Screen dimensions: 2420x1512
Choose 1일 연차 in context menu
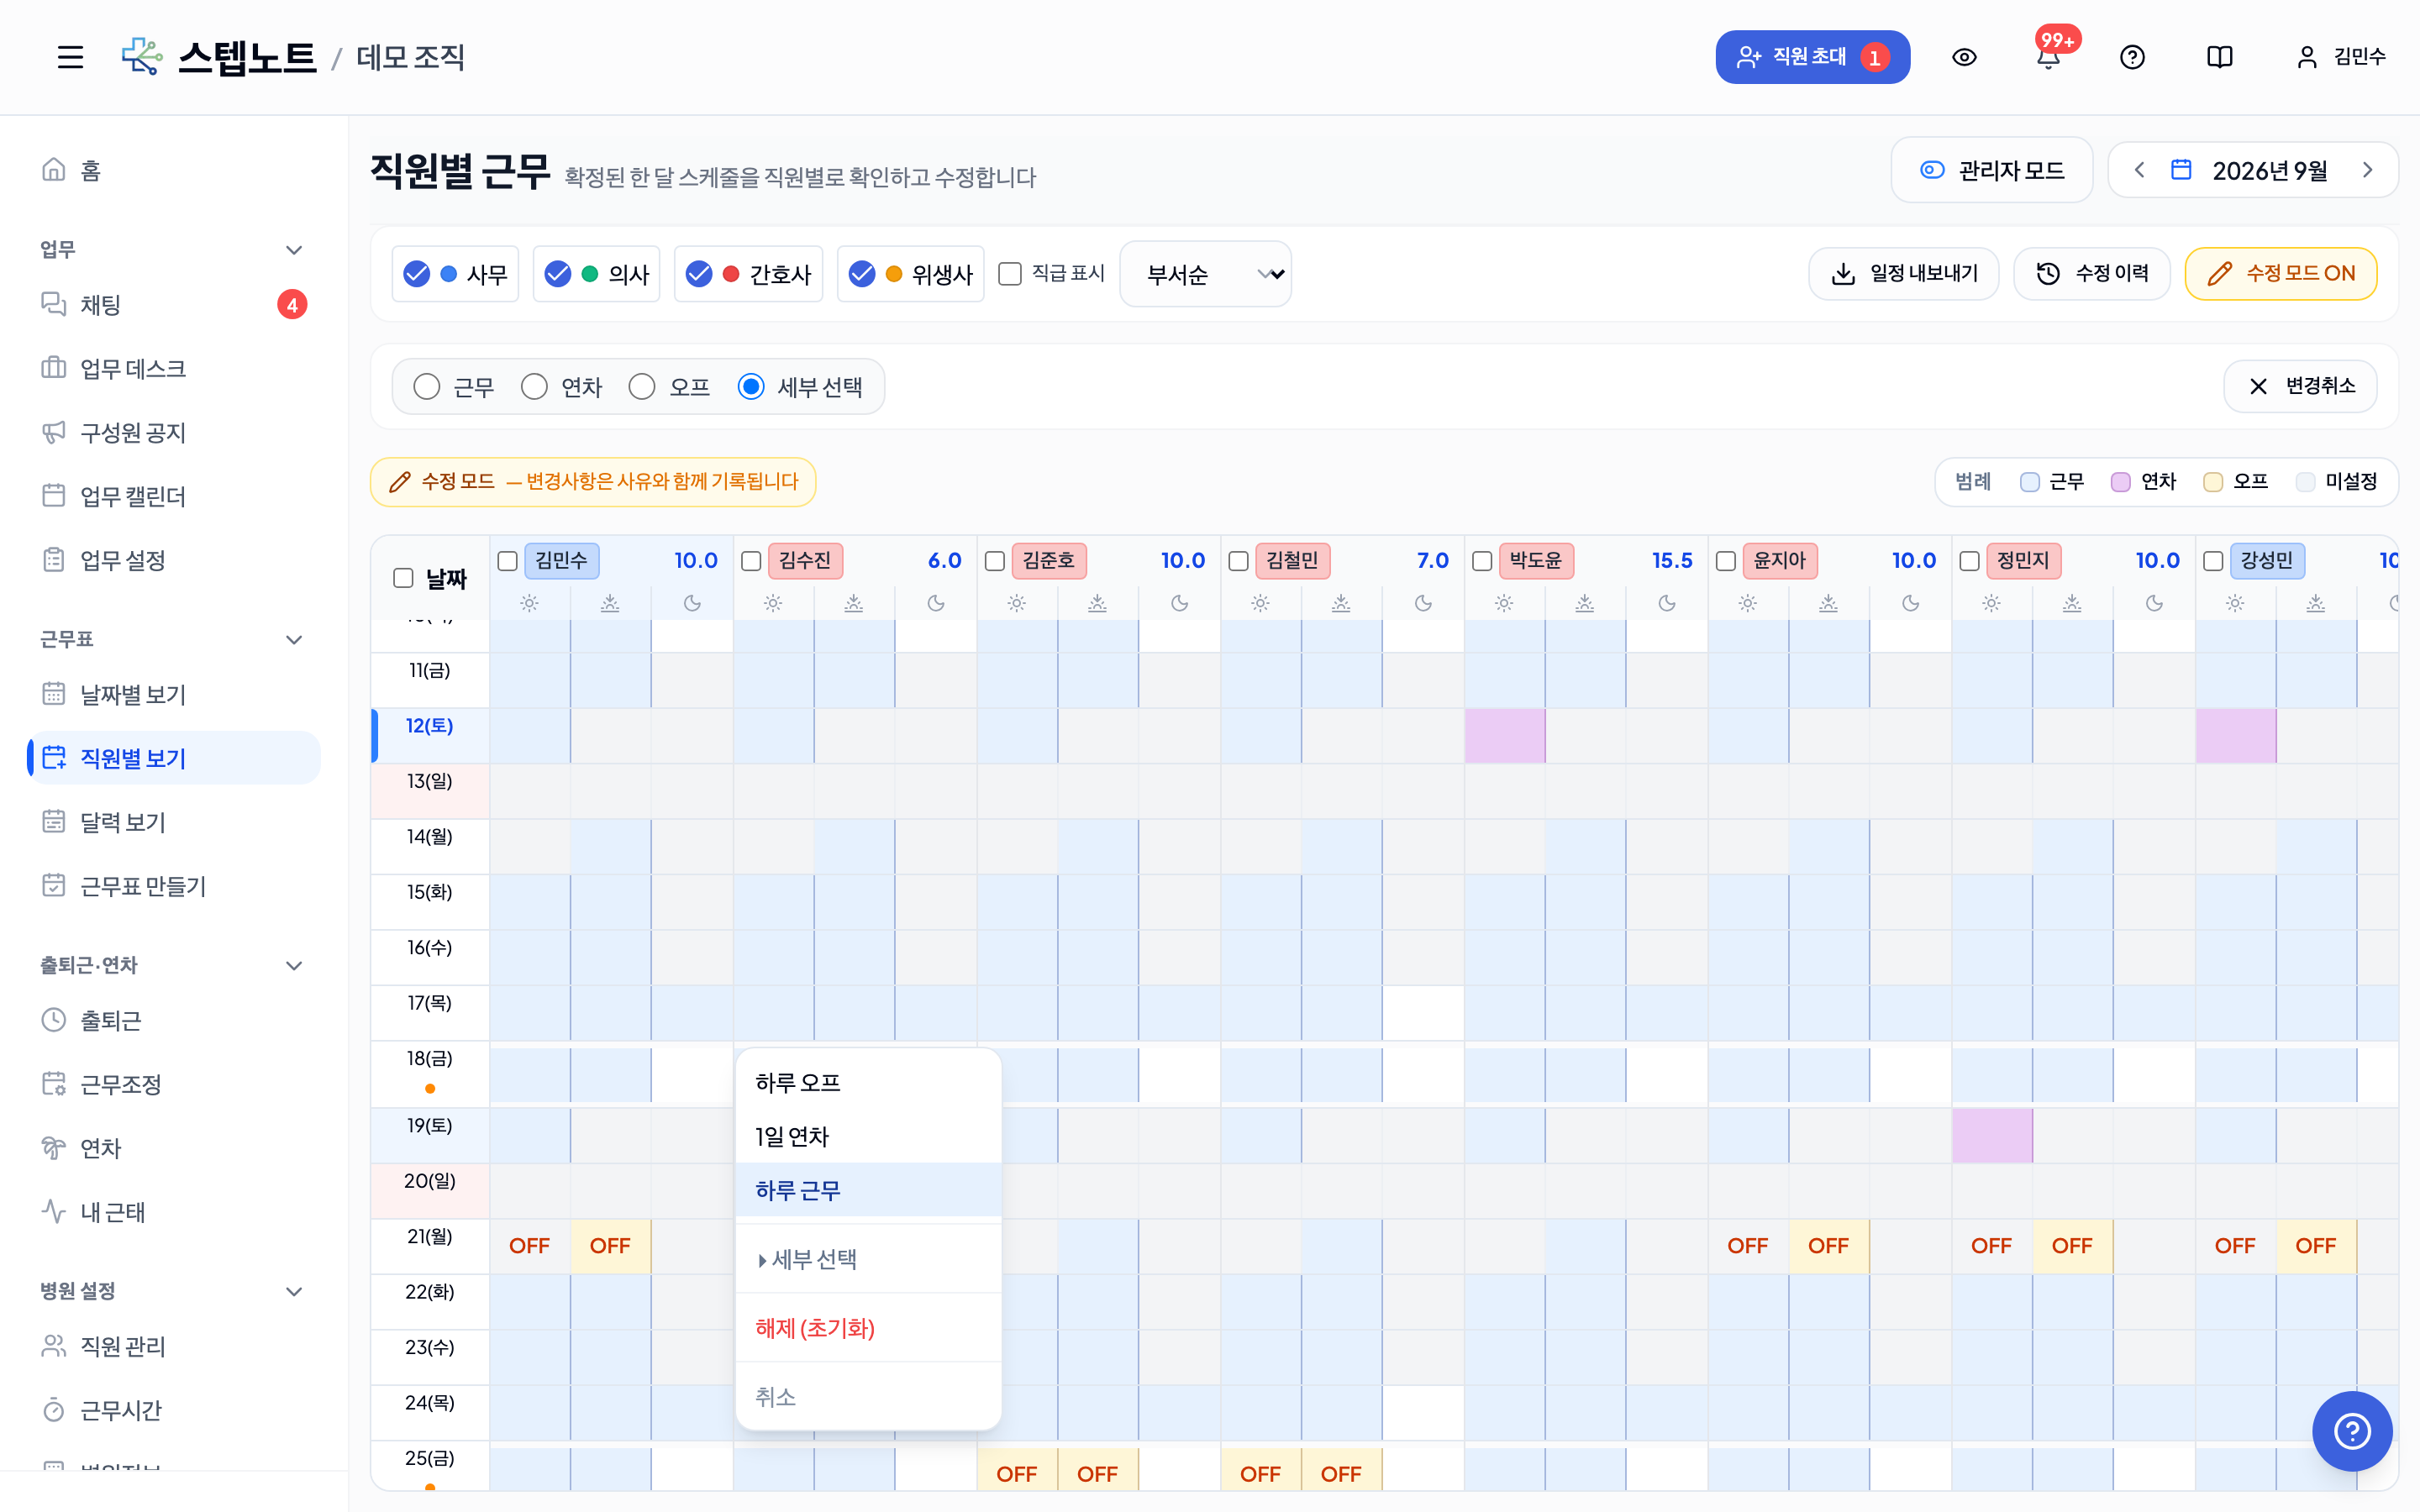click(x=868, y=1137)
